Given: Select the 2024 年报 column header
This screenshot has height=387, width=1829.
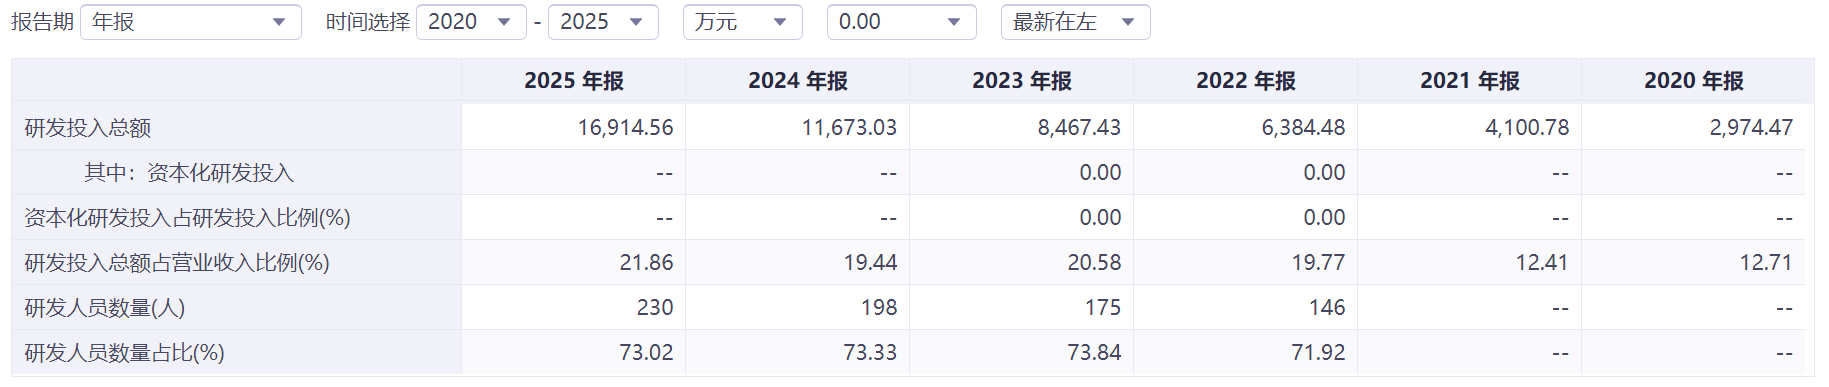Looking at the screenshot, I should coord(798,81).
